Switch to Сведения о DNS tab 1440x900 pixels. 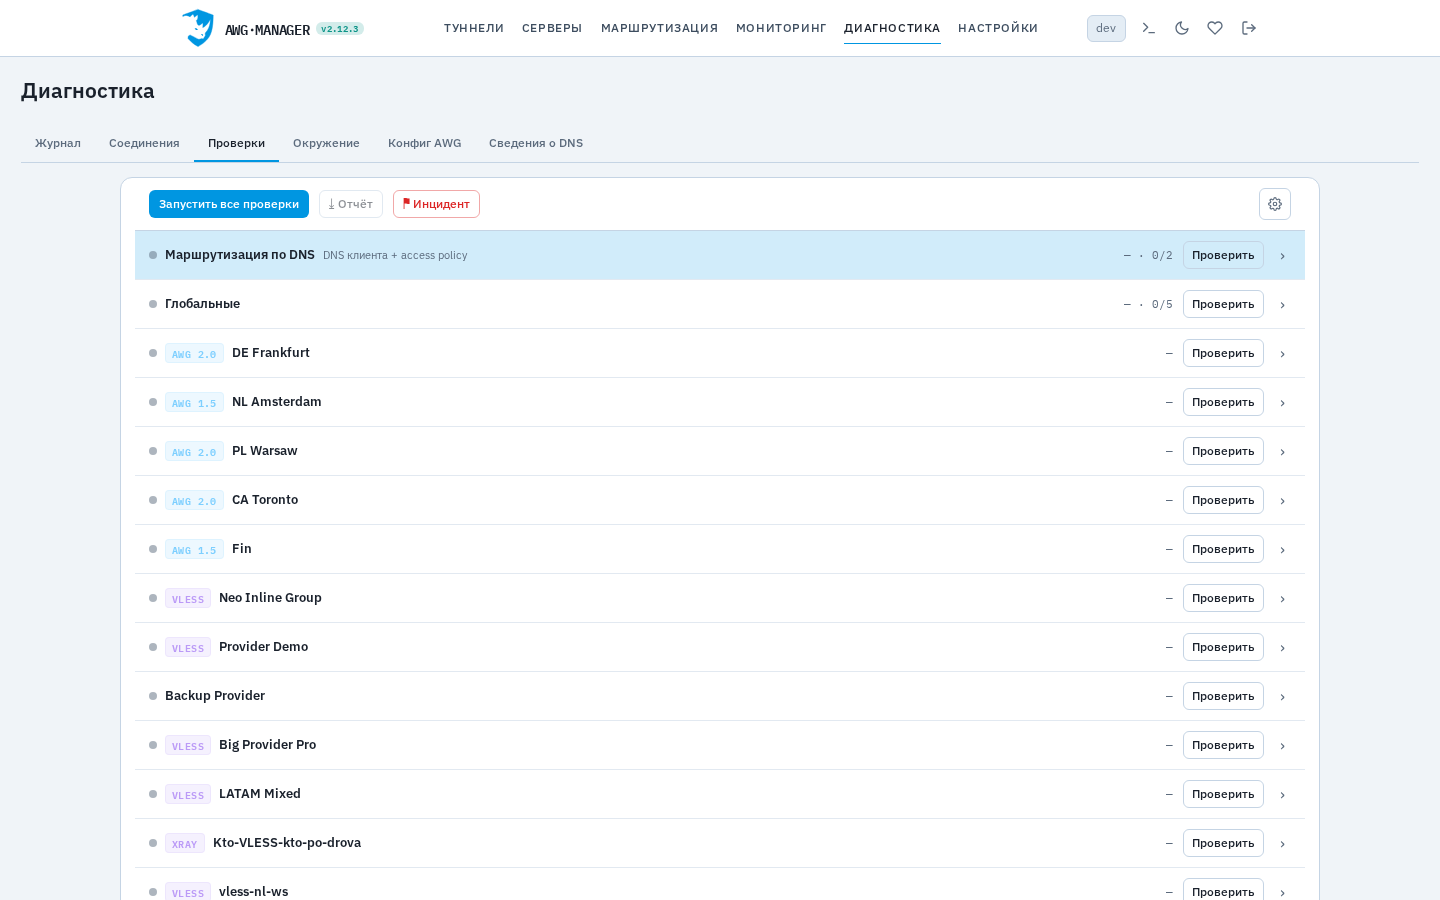coord(536,143)
